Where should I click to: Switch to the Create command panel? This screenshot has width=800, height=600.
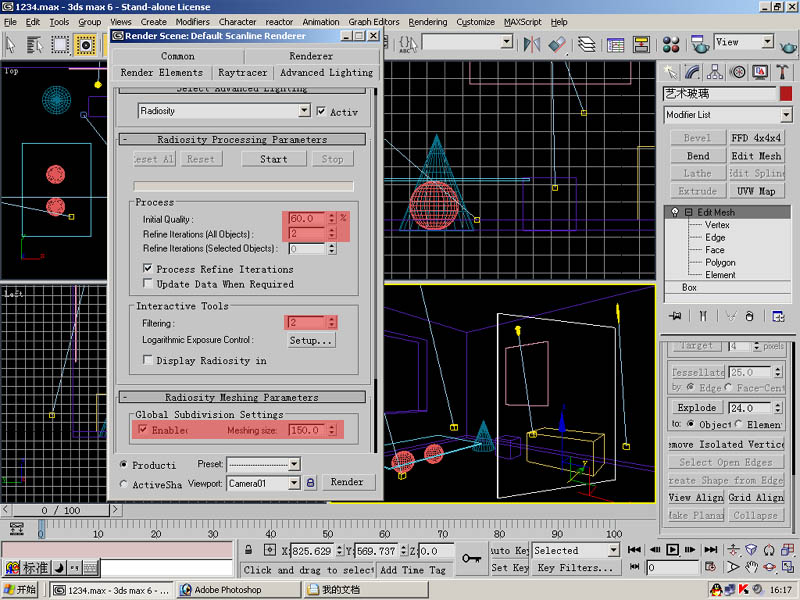(670, 72)
